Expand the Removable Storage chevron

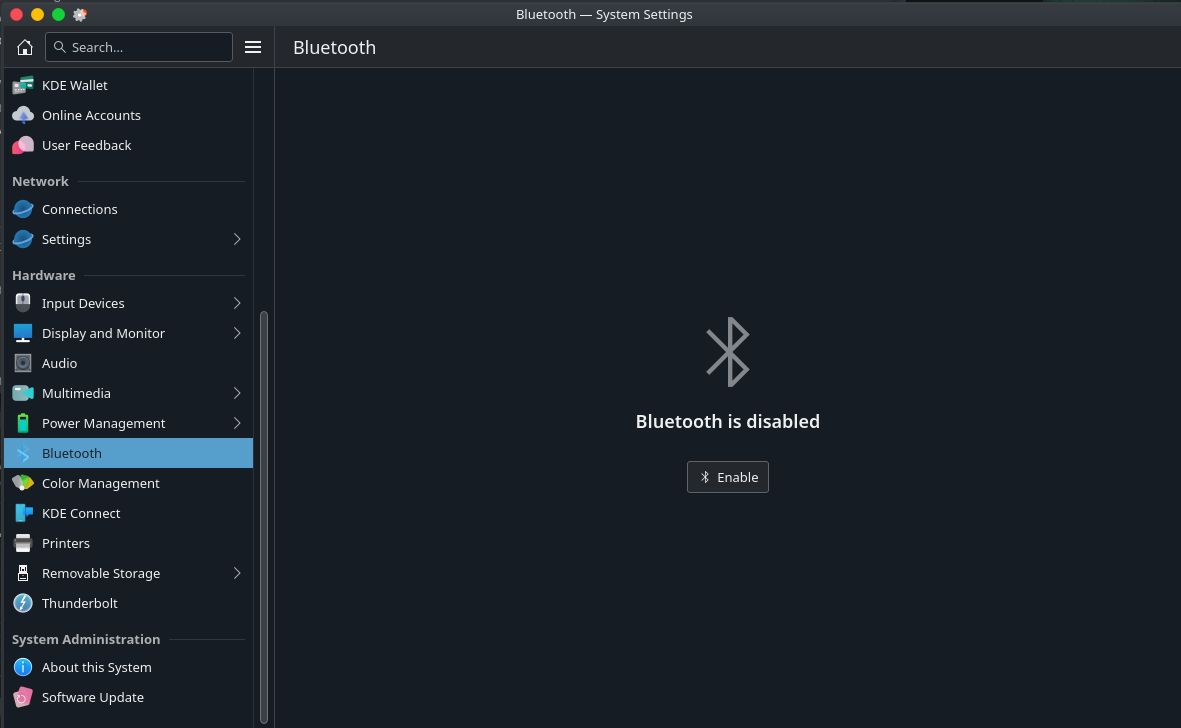click(237, 574)
